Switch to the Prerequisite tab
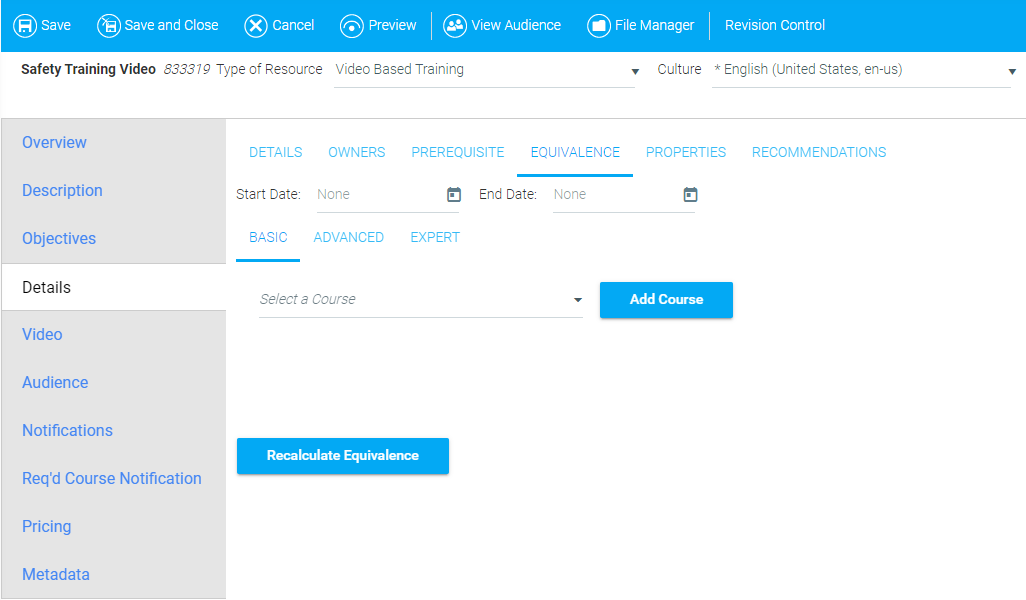The height and width of the screenshot is (600, 1026). click(x=457, y=152)
